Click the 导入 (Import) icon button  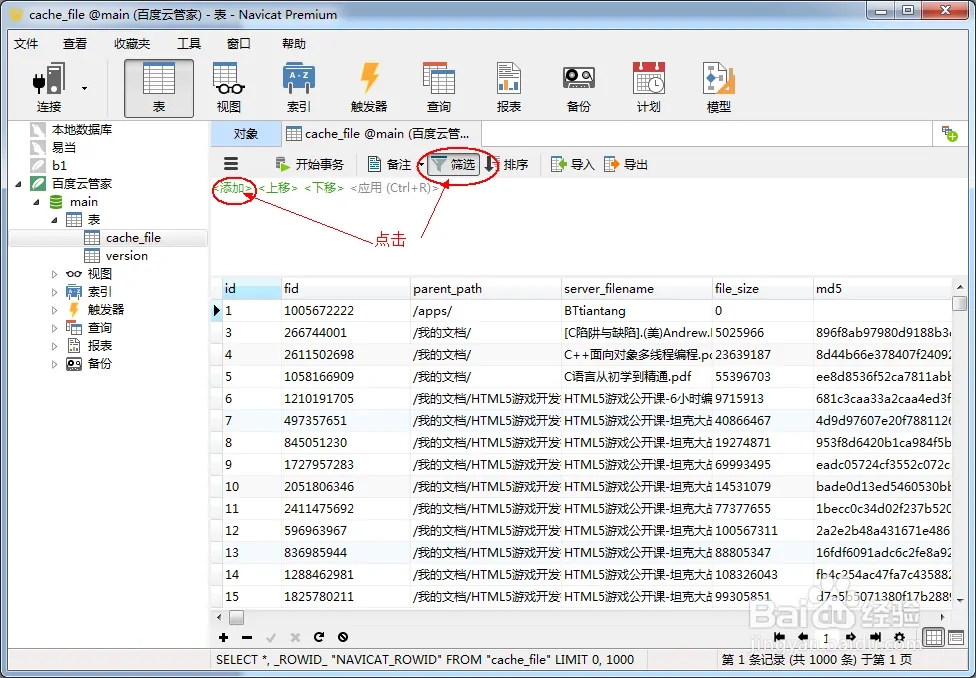572,165
